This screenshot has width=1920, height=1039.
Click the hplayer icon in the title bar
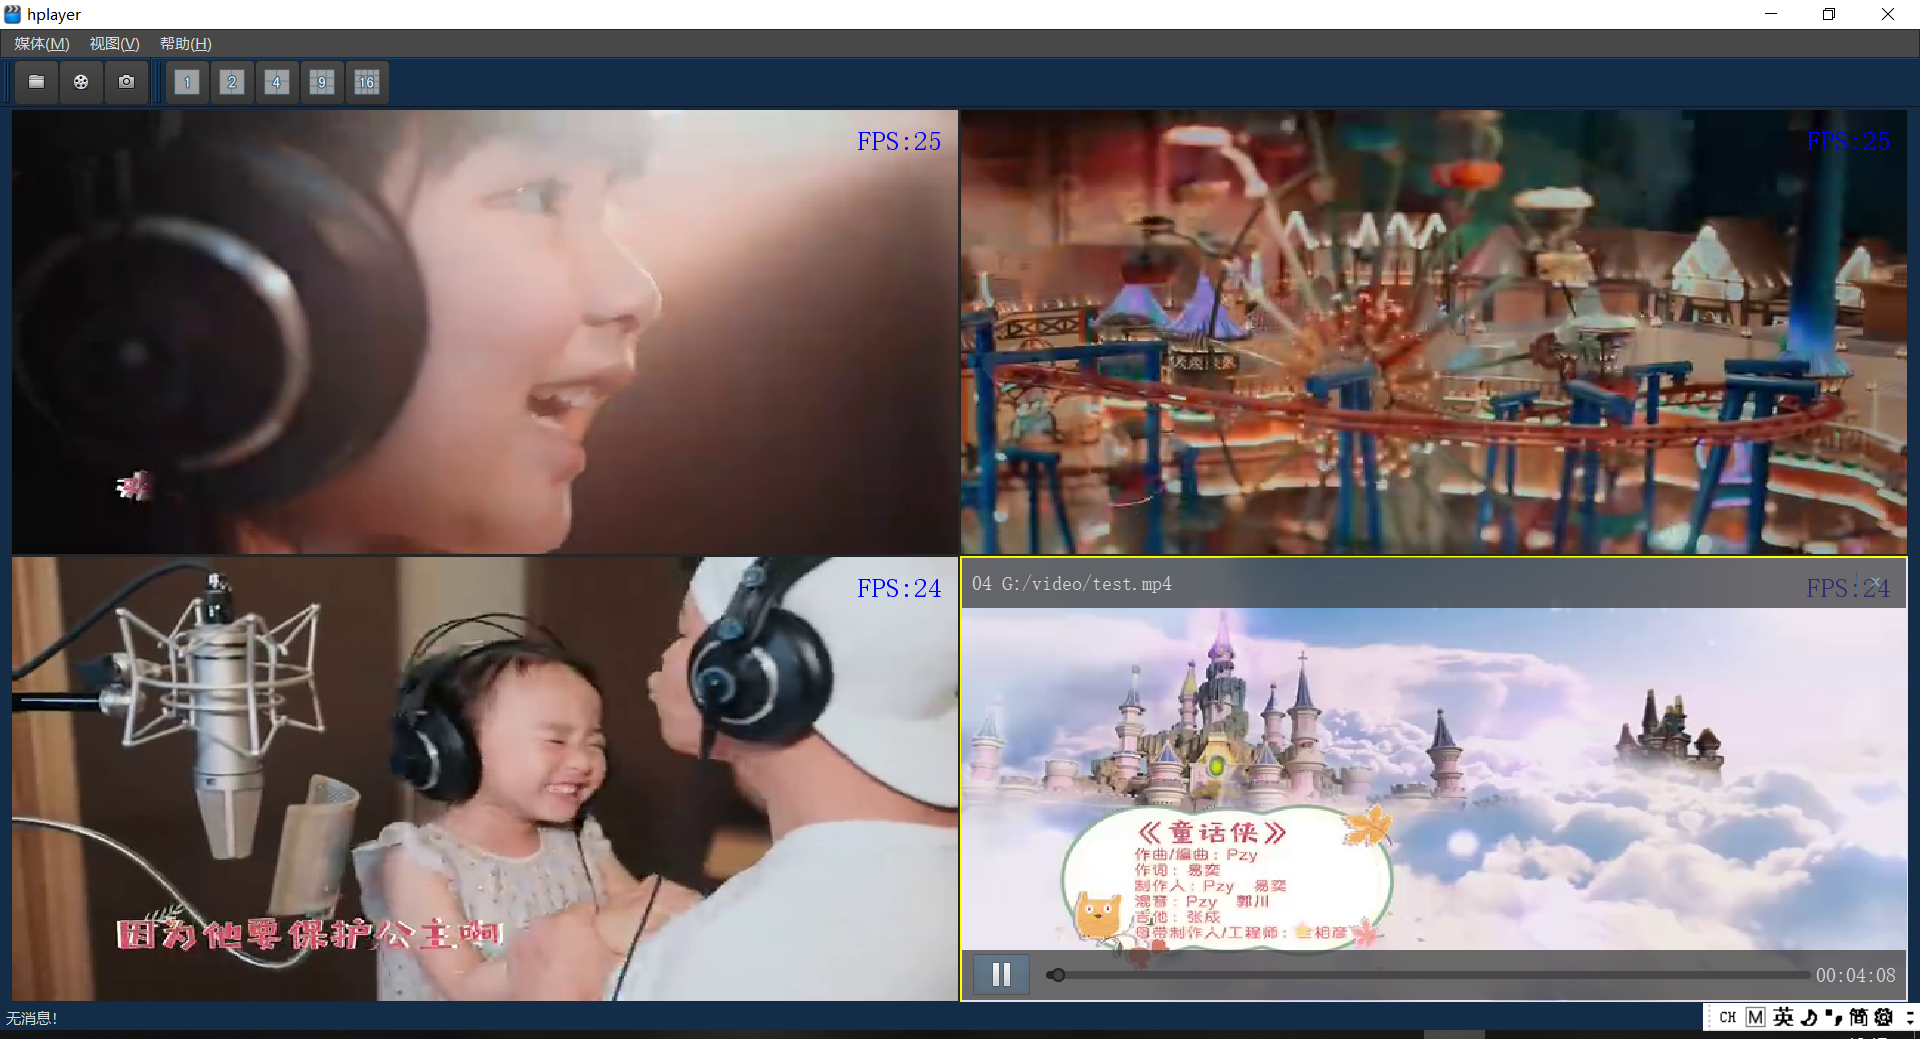coord(13,14)
